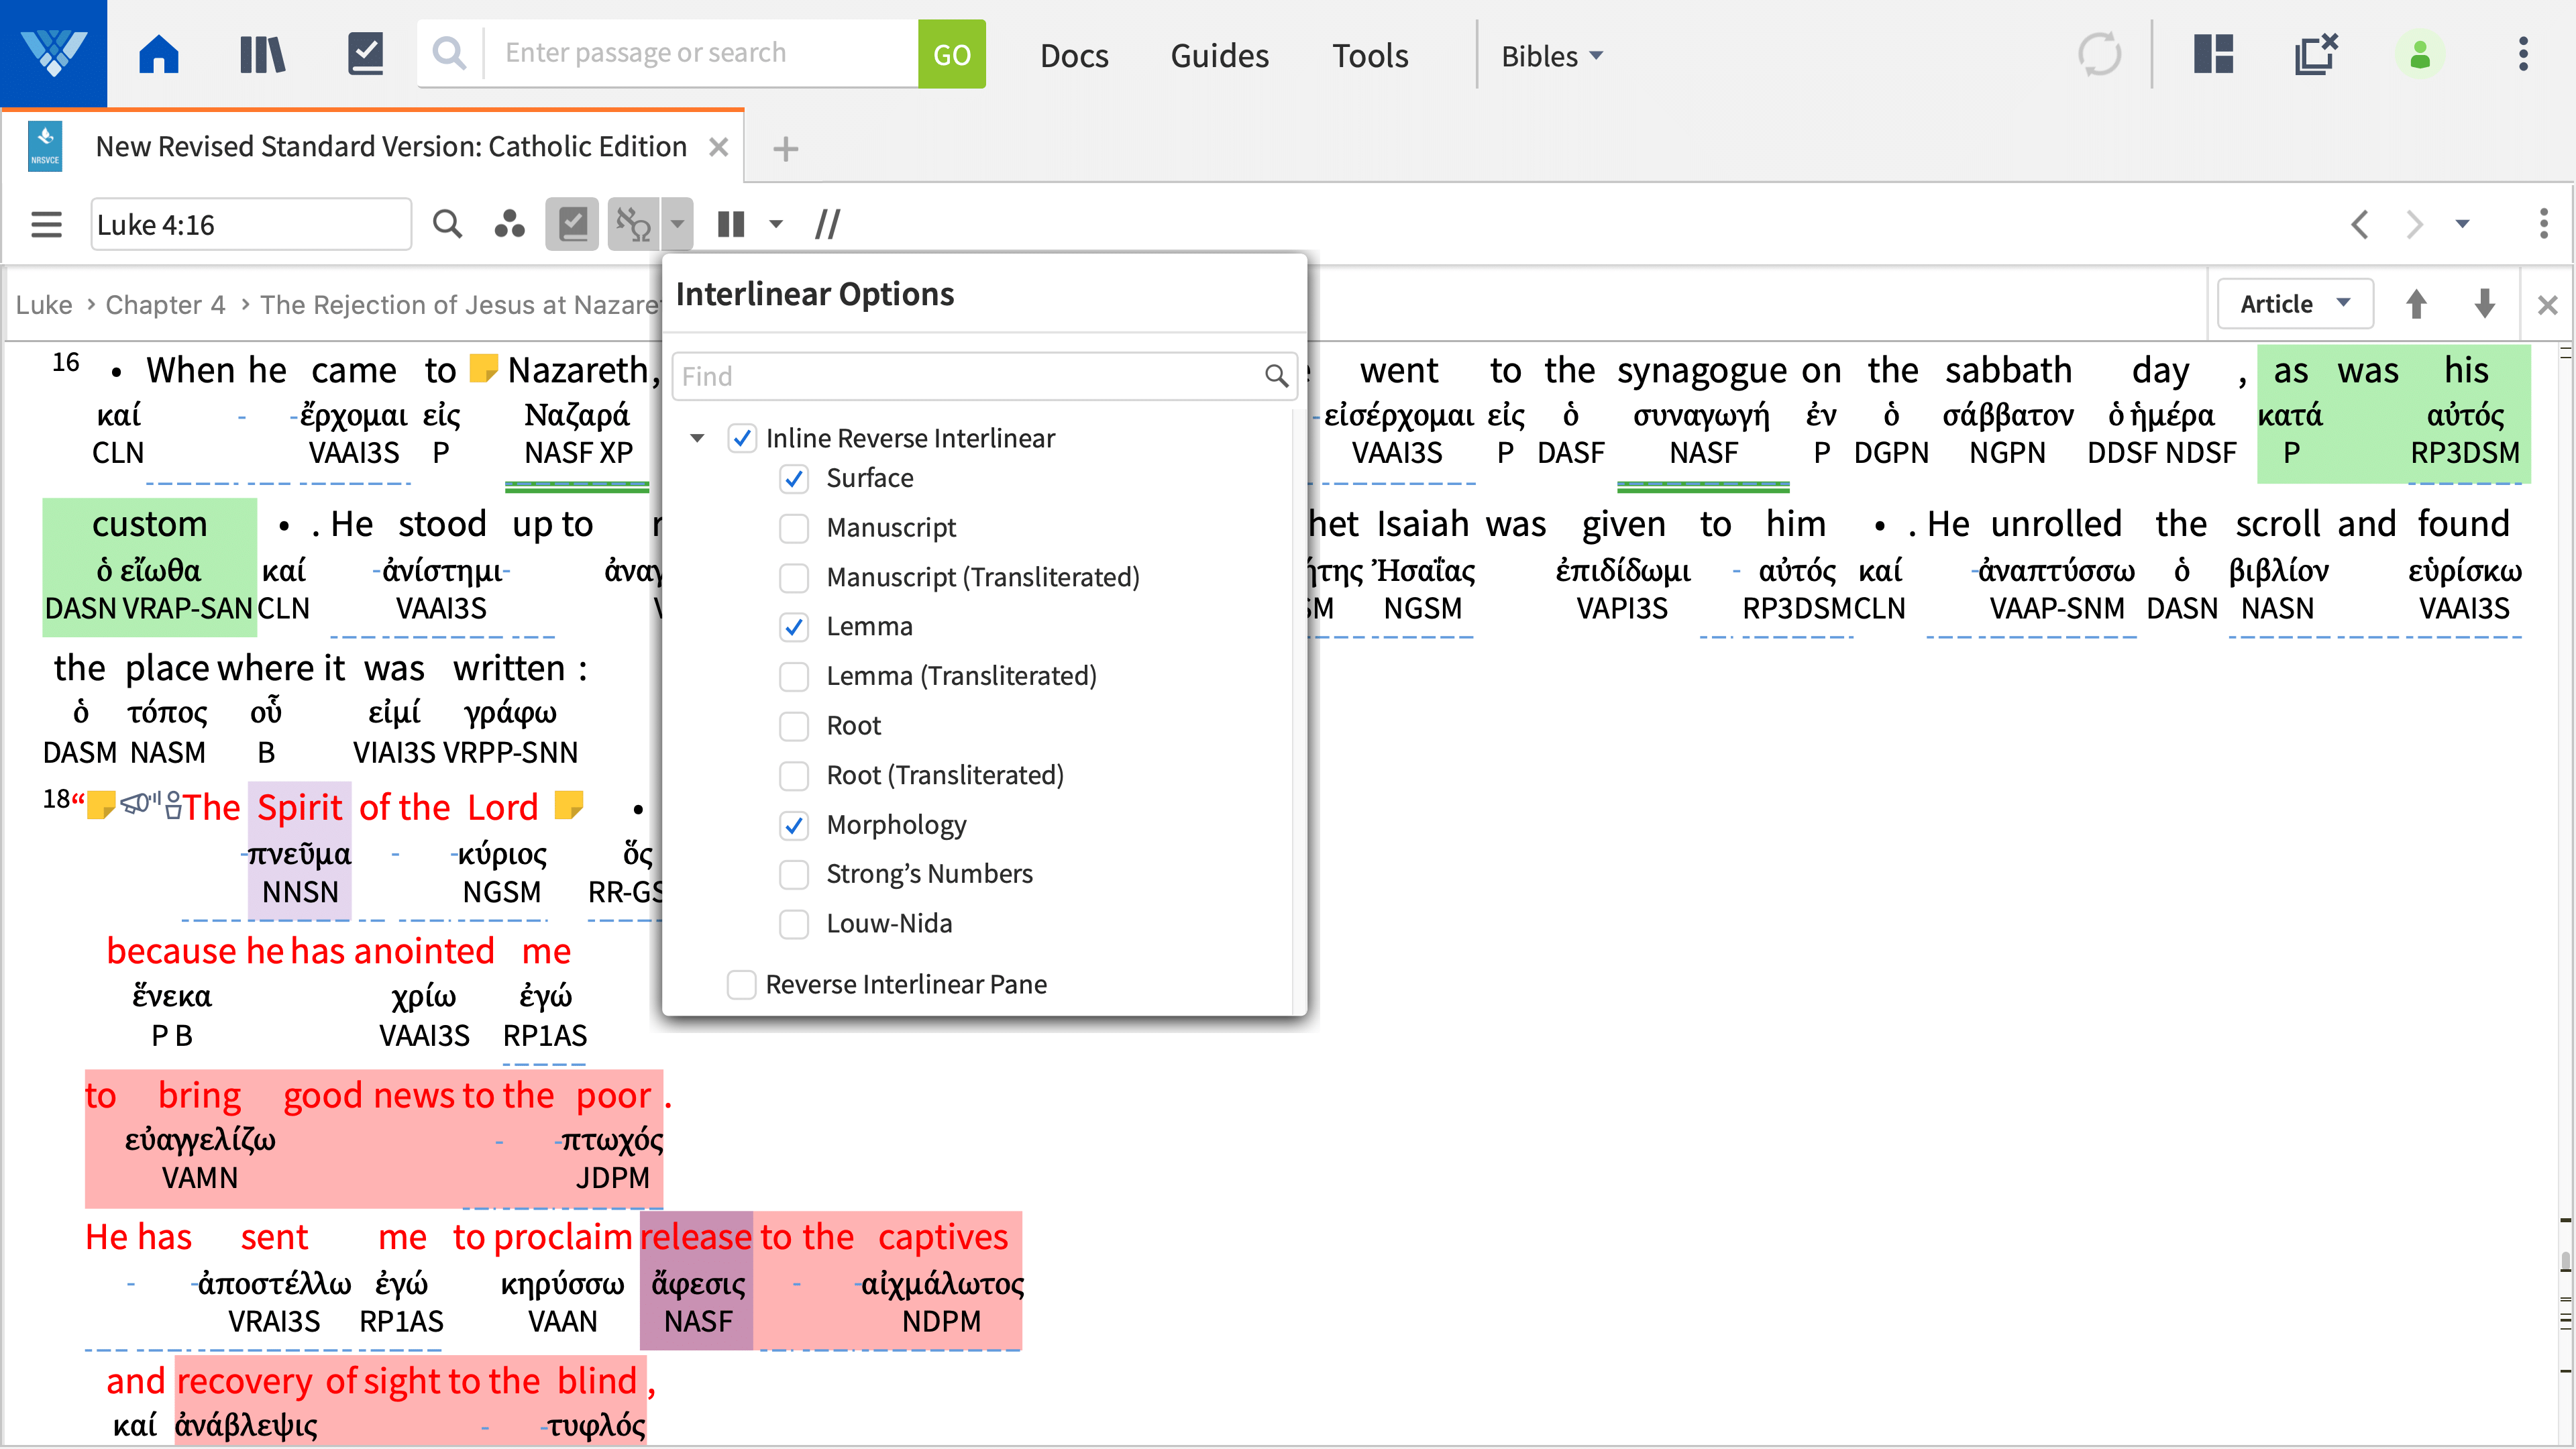Click the Luke 4:16 reference box
This screenshot has height=1449, width=2576.
click(x=250, y=224)
